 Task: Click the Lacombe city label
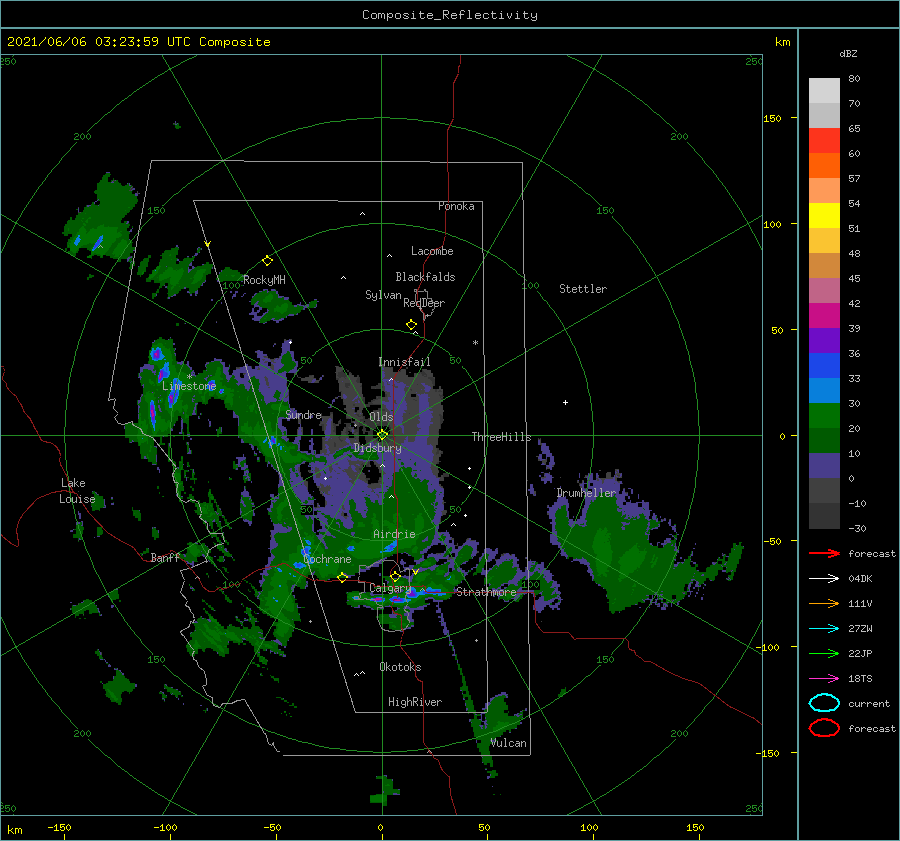click(x=432, y=251)
